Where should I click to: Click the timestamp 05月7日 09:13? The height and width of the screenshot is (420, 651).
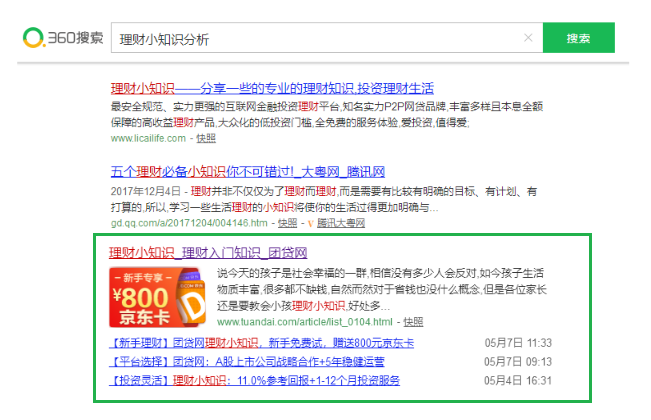(518, 362)
